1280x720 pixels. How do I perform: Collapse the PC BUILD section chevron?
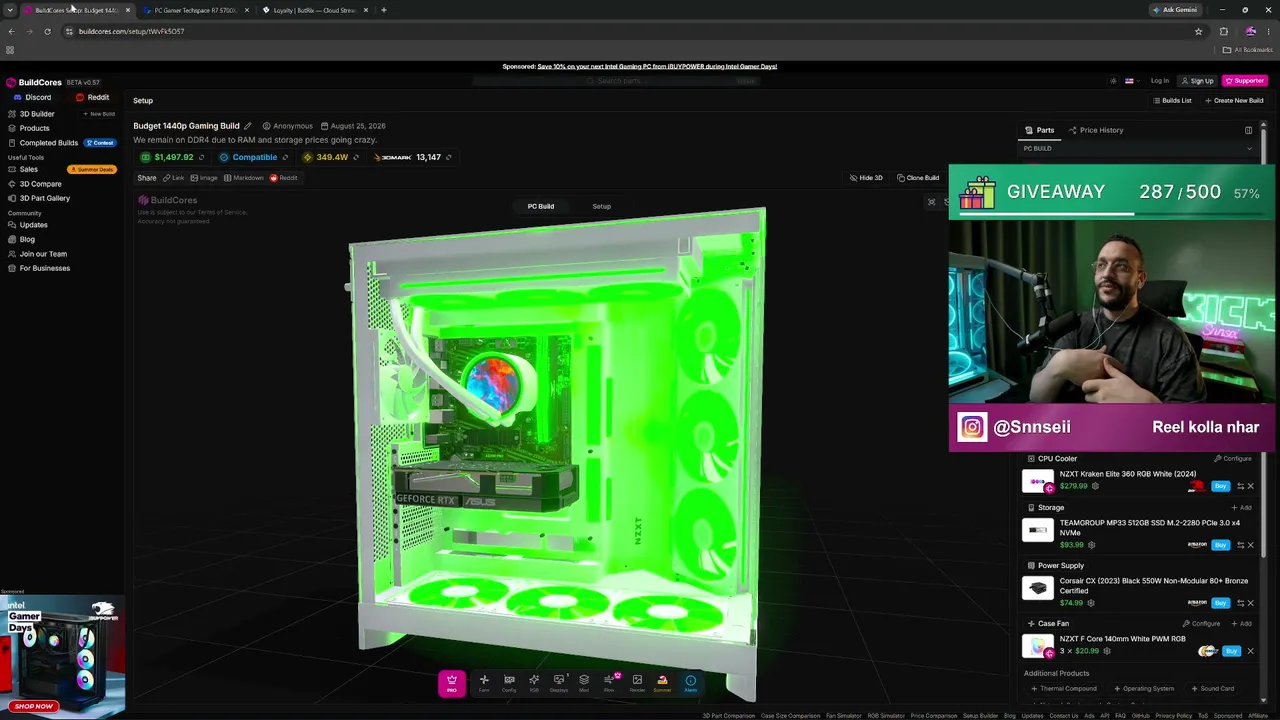1249,149
